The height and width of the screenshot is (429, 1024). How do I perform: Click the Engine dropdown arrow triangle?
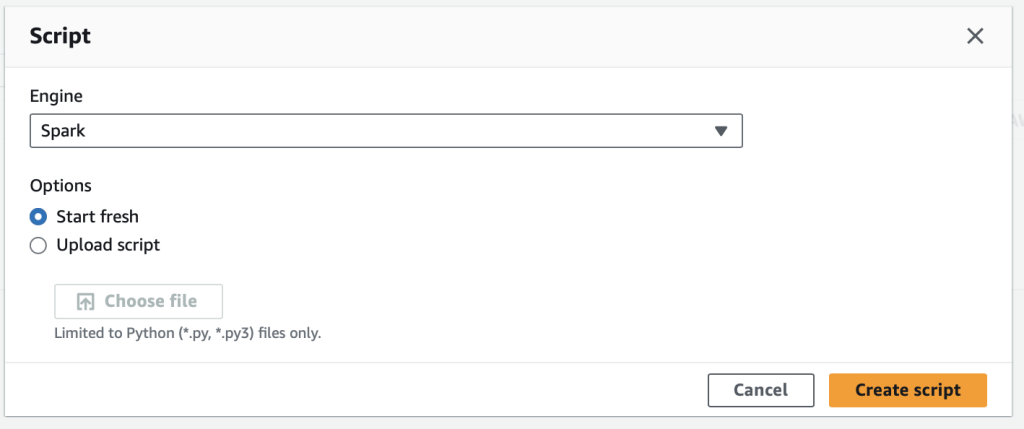point(722,131)
